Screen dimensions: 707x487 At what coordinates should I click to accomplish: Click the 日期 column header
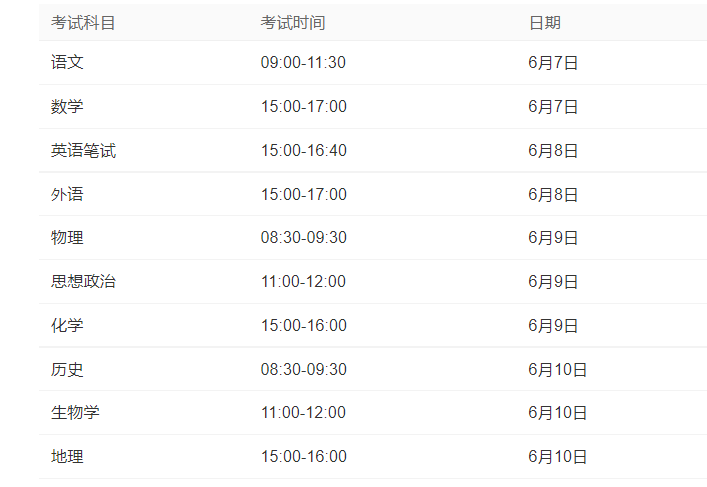tap(544, 23)
